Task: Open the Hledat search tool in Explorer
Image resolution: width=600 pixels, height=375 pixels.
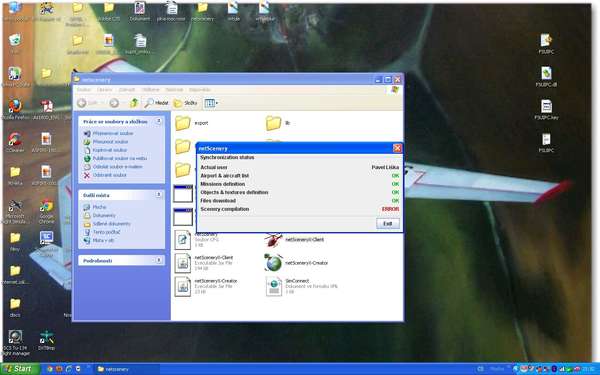Action: (x=157, y=103)
